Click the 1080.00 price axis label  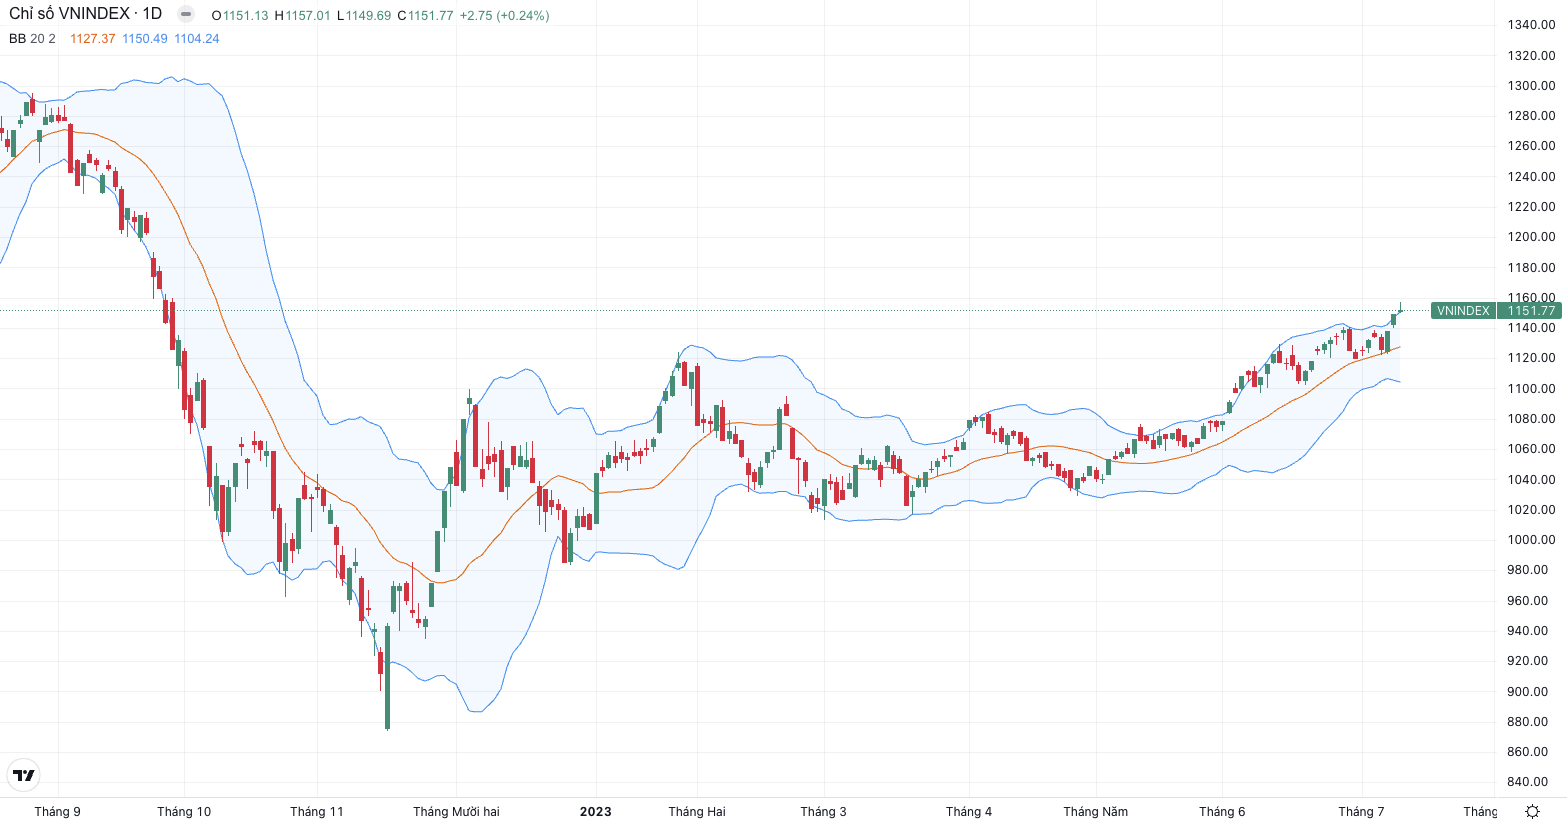(1531, 419)
